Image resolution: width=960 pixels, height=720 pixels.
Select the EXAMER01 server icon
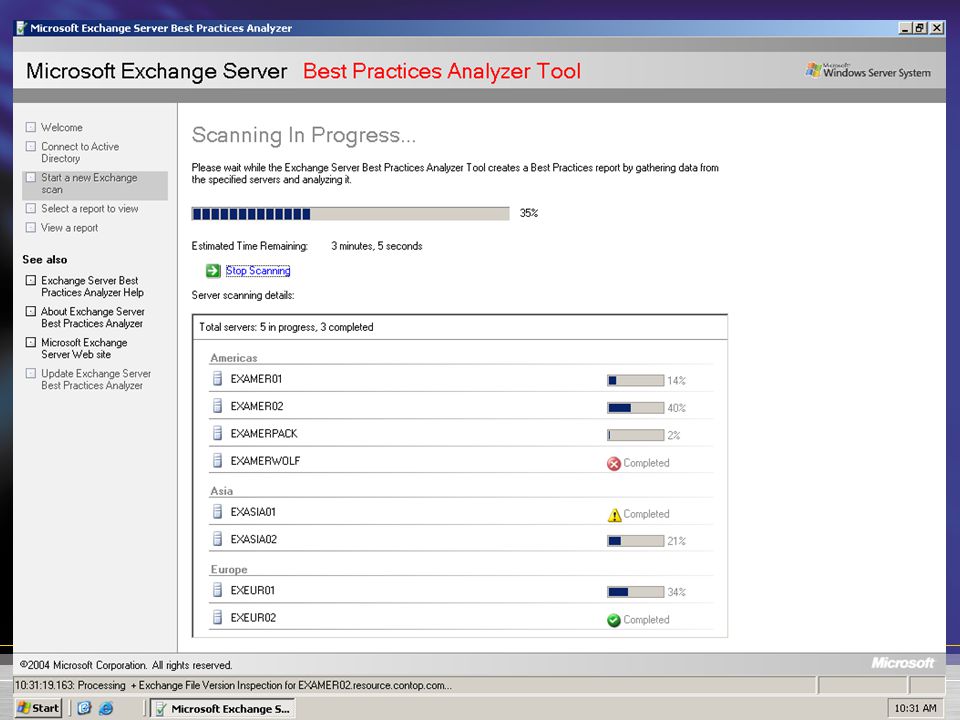[x=217, y=378]
